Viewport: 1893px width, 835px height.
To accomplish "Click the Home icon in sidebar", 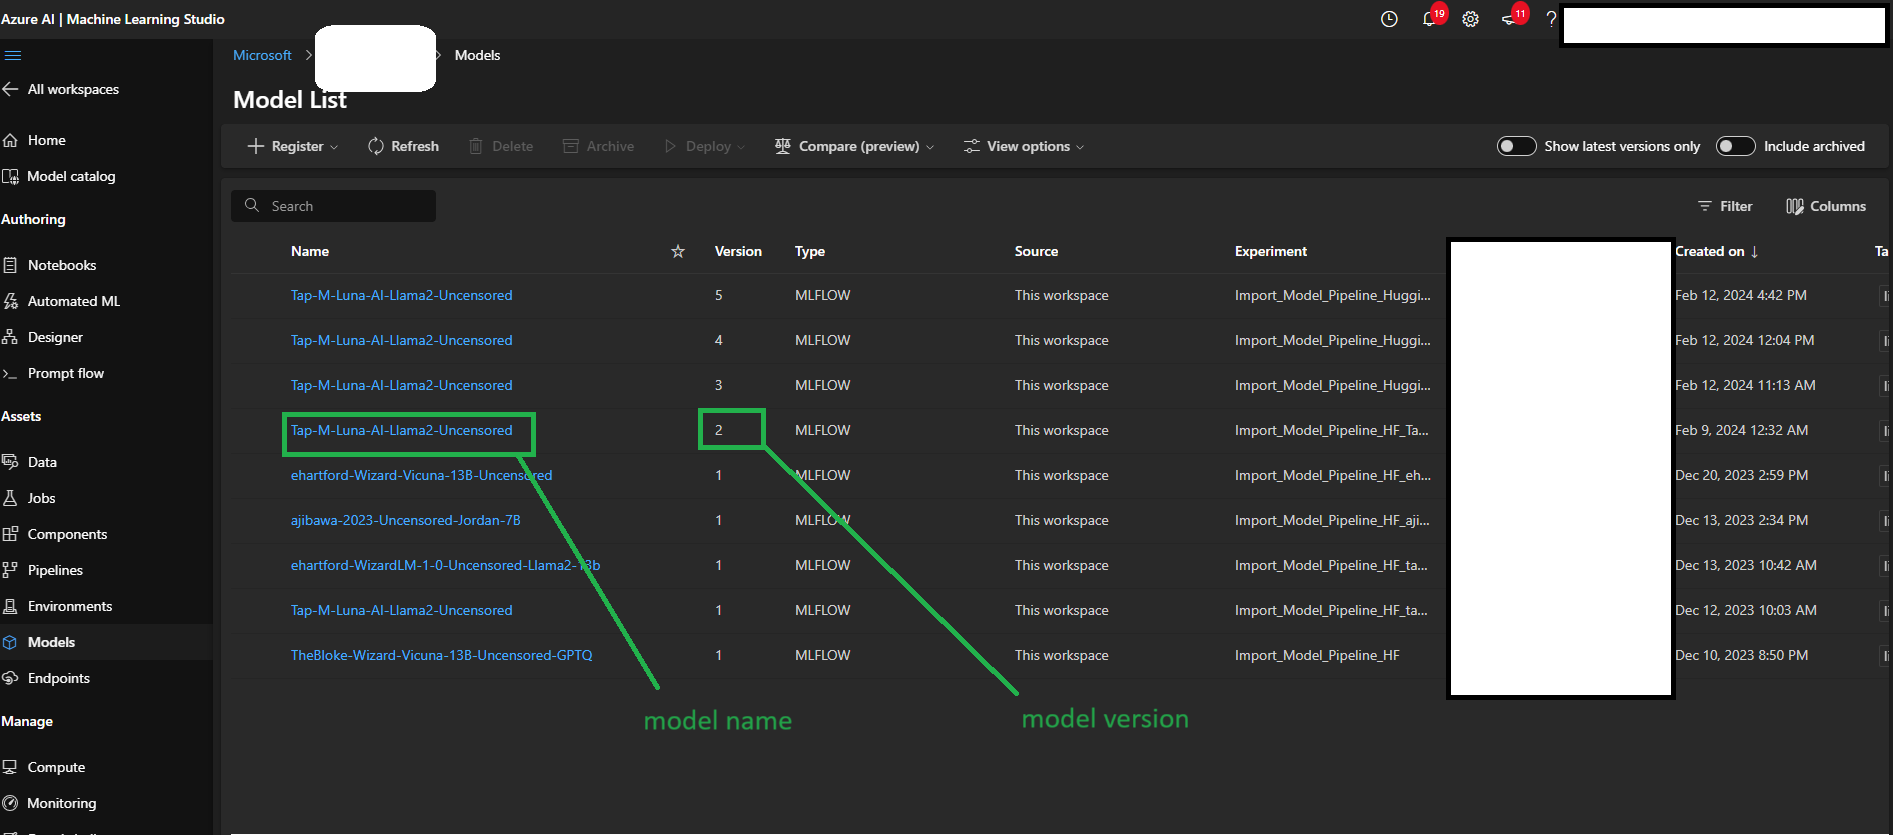I will [x=10, y=140].
